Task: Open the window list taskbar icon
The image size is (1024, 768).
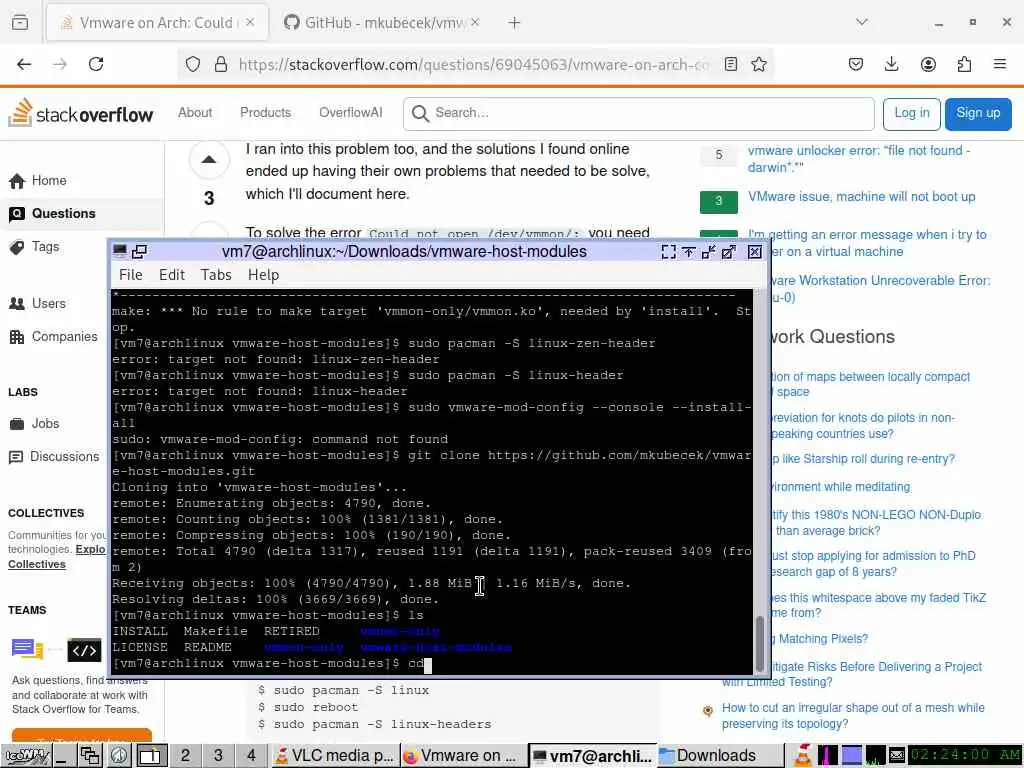Action: tap(89, 756)
